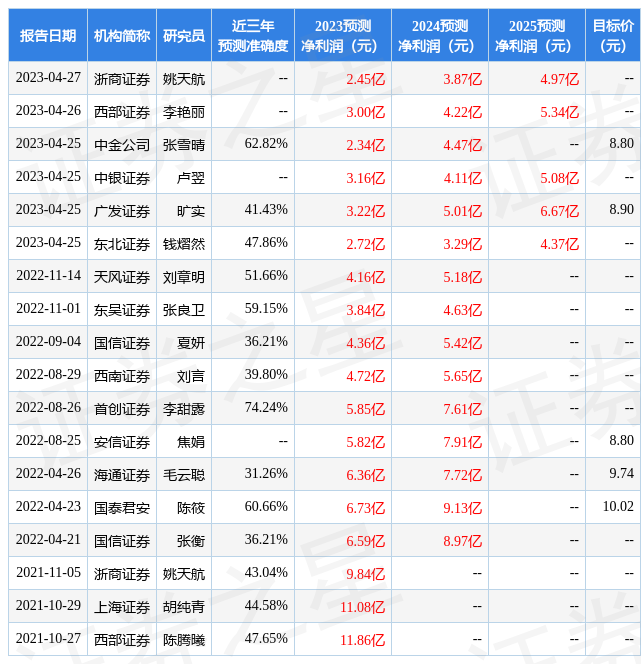Click 2025 profit value 4.97亿
This screenshot has width=641, height=664.
(x=559, y=79)
